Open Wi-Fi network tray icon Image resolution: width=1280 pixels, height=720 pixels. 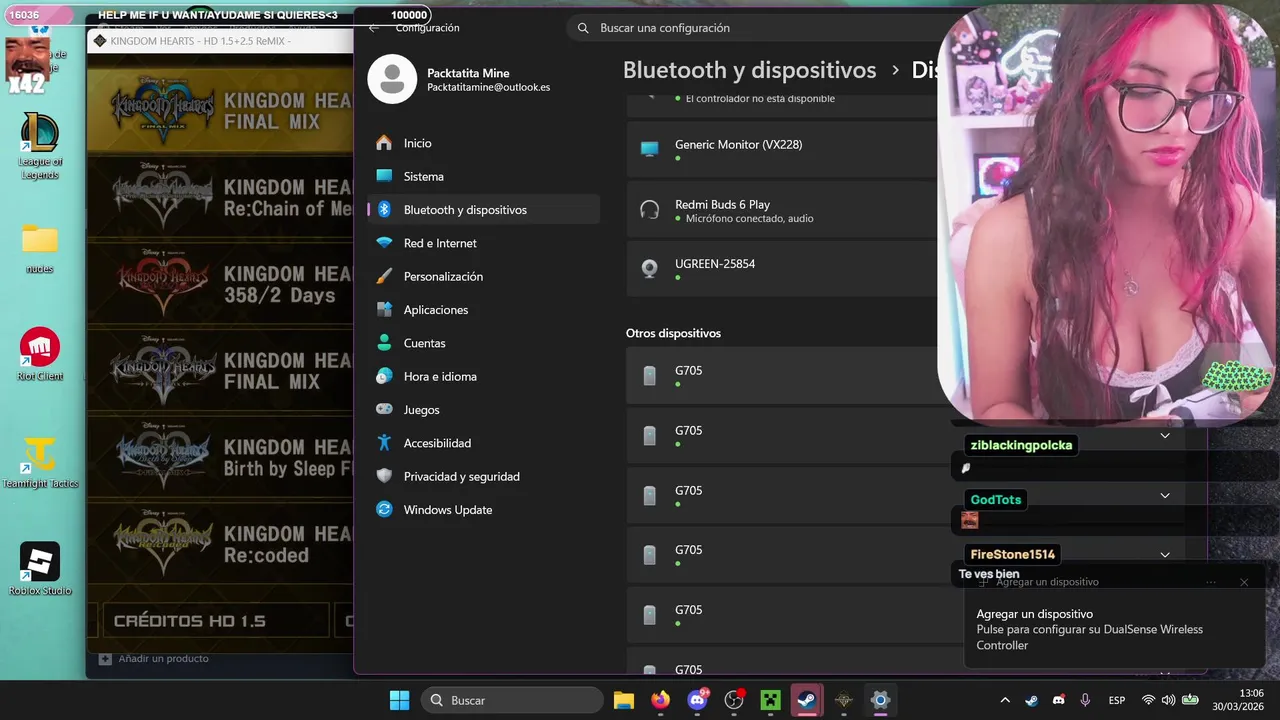click(x=1148, y=700)
